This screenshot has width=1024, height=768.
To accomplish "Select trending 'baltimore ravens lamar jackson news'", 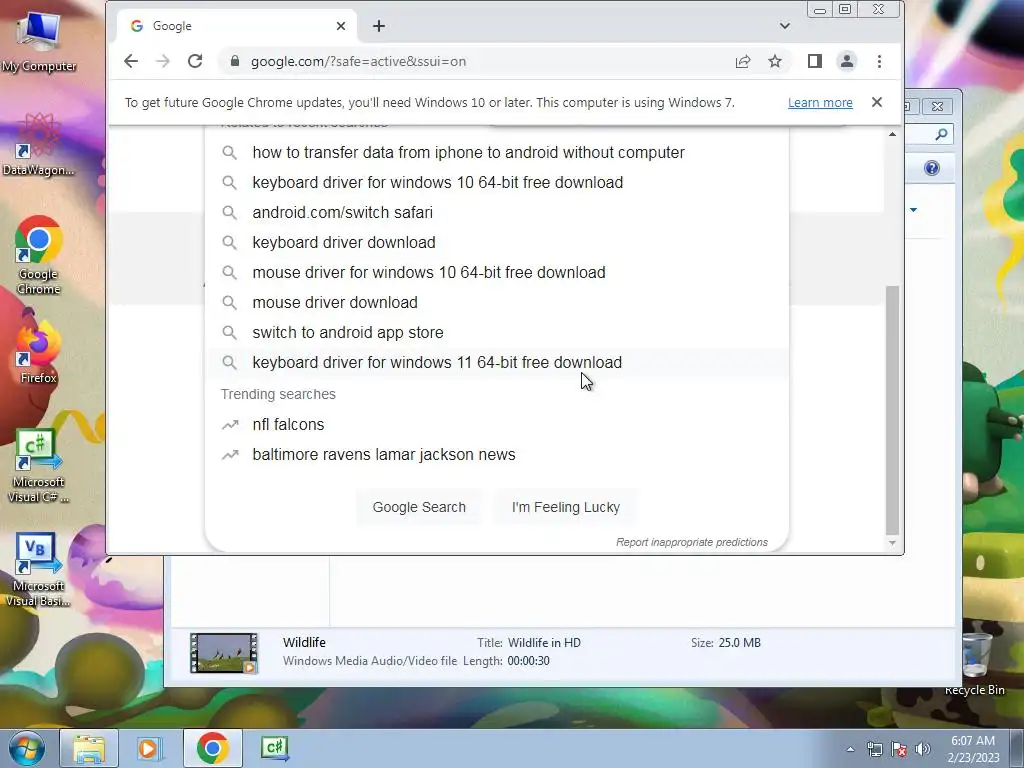I will tap(496, 455).
